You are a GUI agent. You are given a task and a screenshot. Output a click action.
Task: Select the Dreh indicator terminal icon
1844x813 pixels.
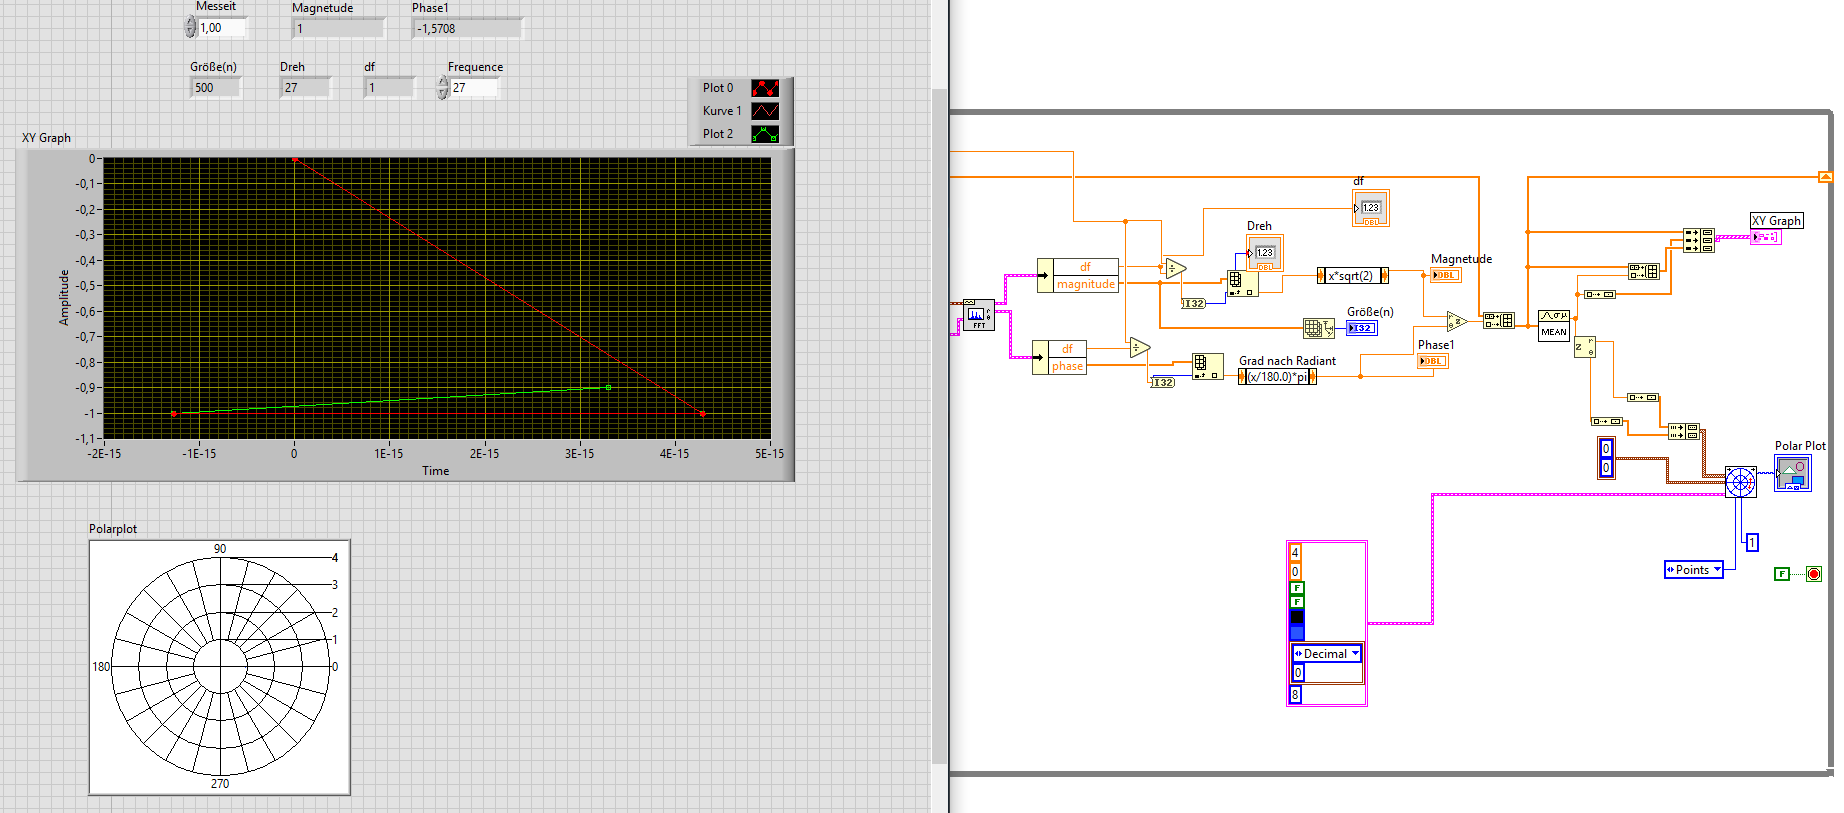point(1264,253)
